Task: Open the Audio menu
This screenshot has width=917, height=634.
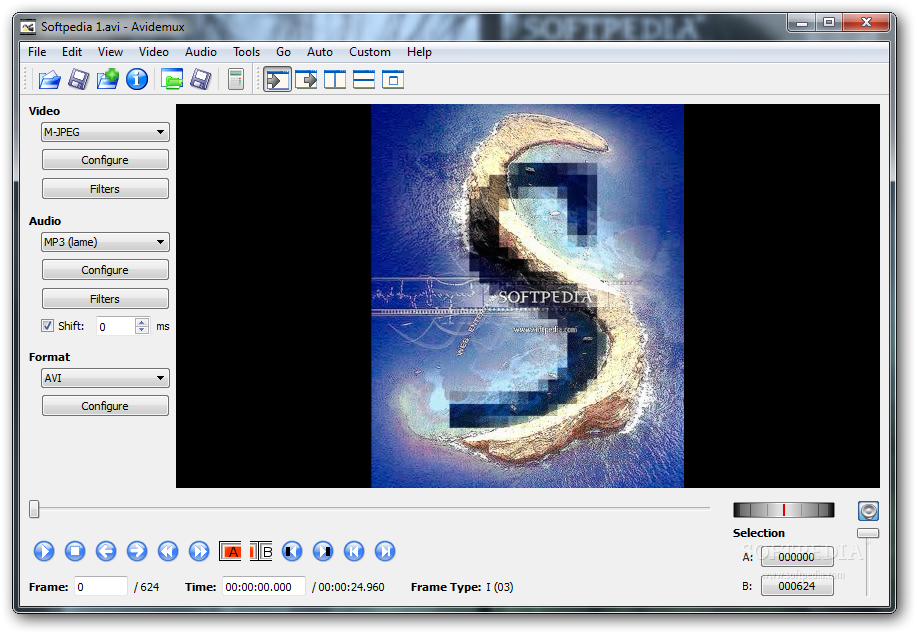Action: [x=201, y=52]
